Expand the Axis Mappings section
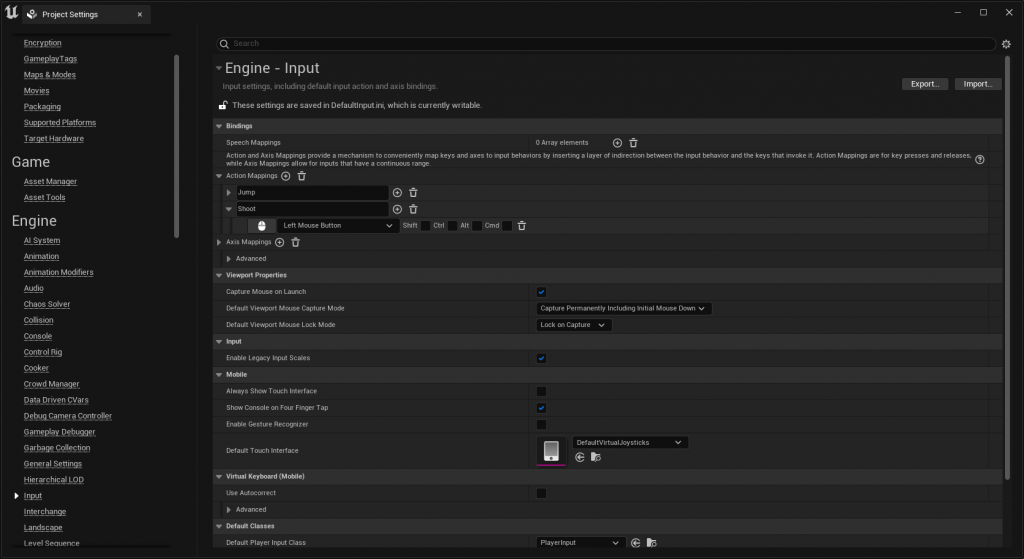The width and height of the screenshot is (1024, 559). [x=219, y=242]
